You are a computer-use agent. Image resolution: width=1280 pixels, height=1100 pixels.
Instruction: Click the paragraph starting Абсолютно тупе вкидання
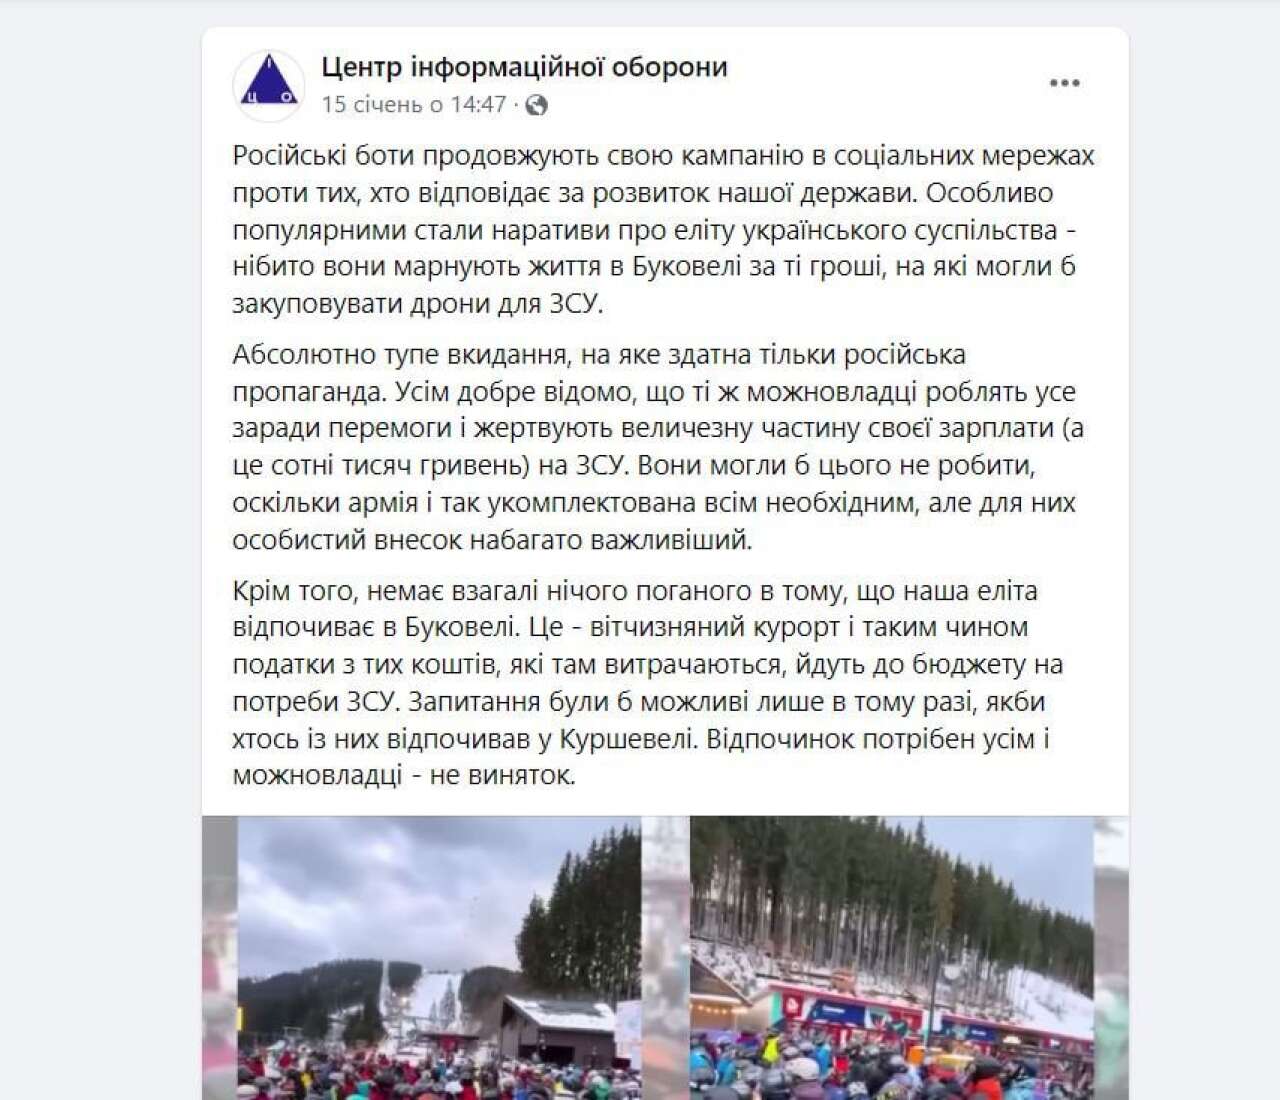click(x=658, y=447)
